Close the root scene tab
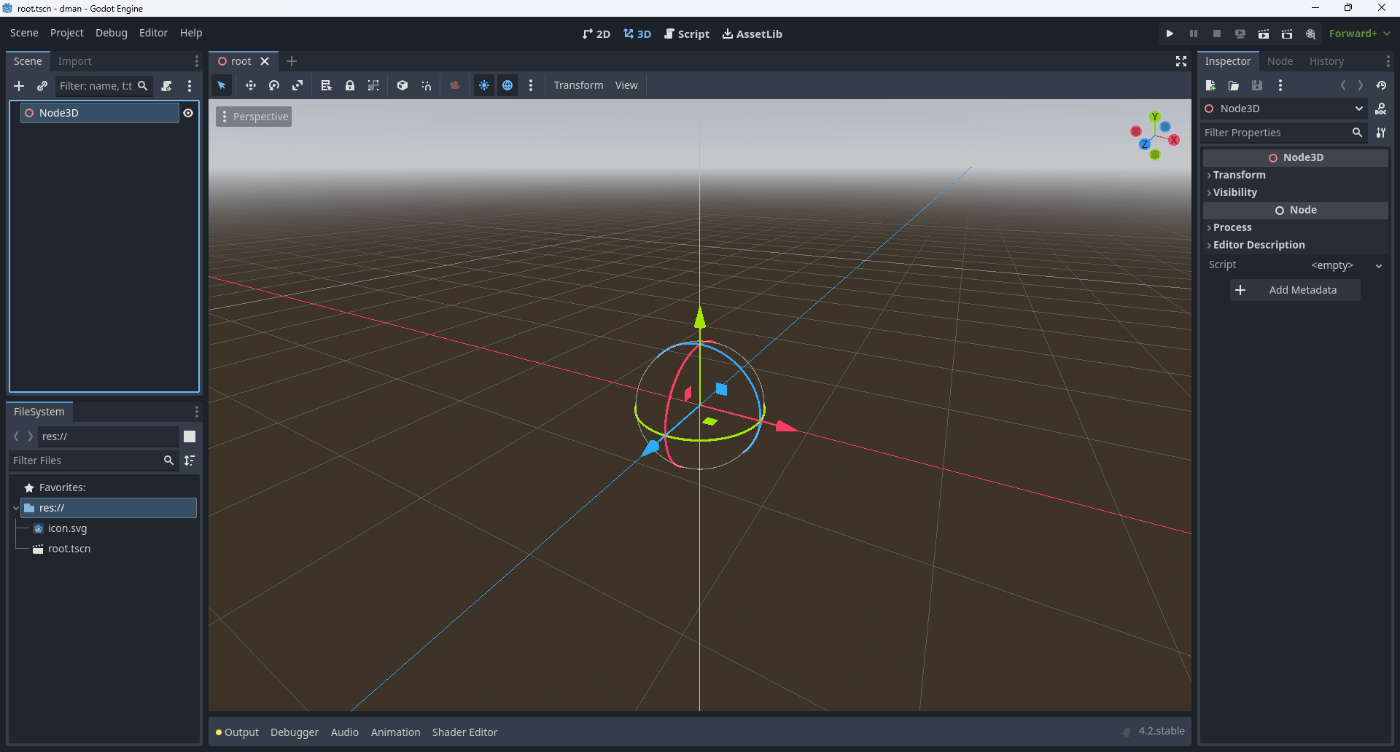Viewport: 1400px width, 752px height. [265, 61]
